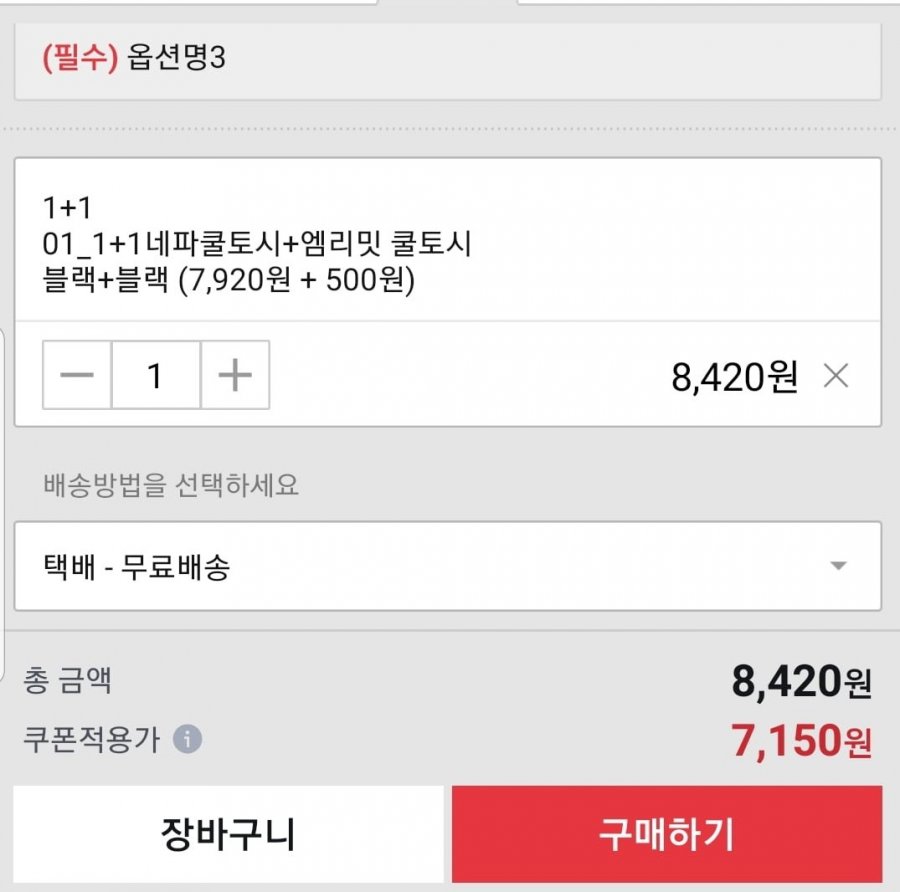Expand the 택배 - 무료배송 dropdown arrow

click(x=838, y=566)
